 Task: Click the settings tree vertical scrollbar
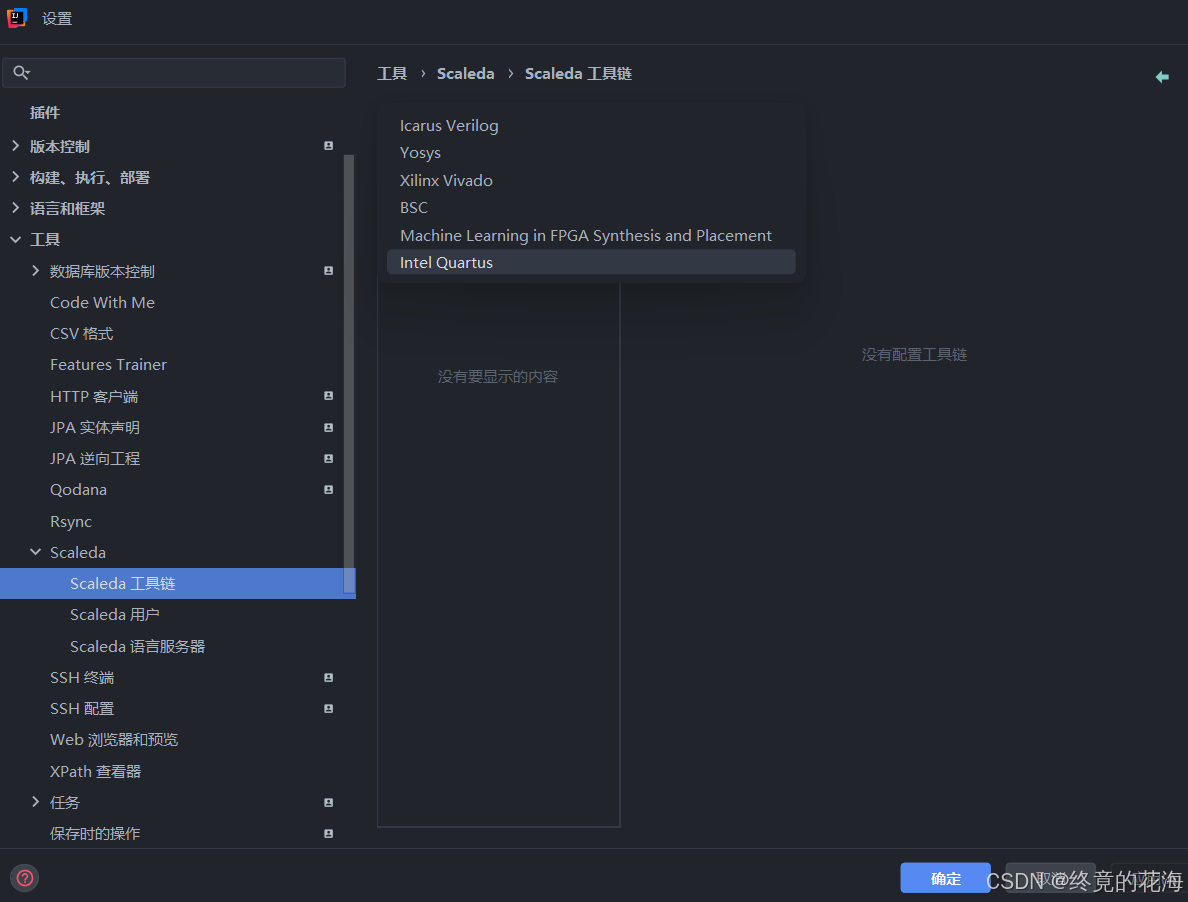349,375
